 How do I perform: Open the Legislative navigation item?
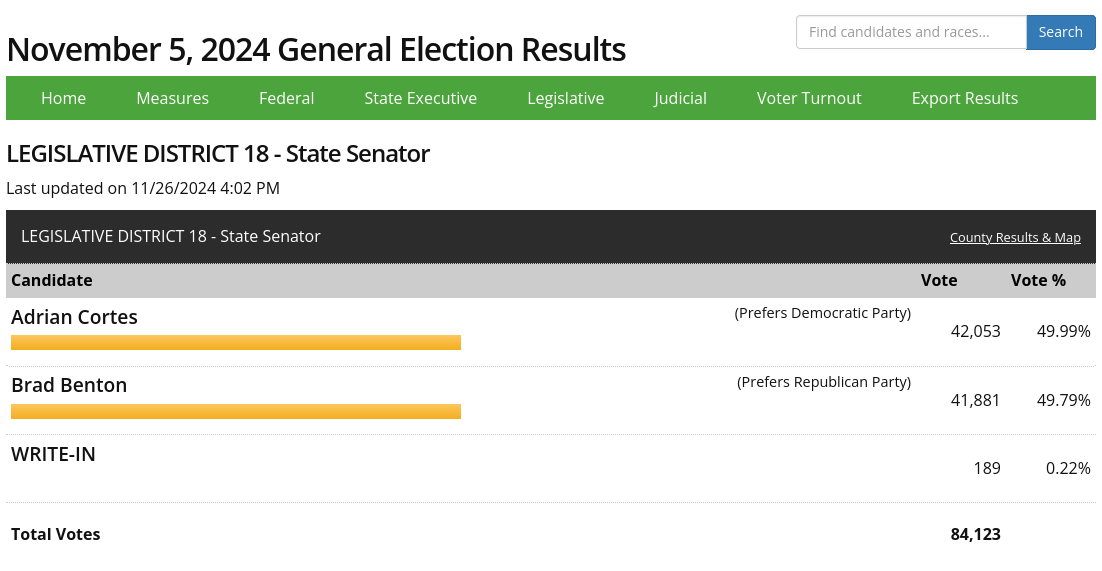tap(566, 98)
